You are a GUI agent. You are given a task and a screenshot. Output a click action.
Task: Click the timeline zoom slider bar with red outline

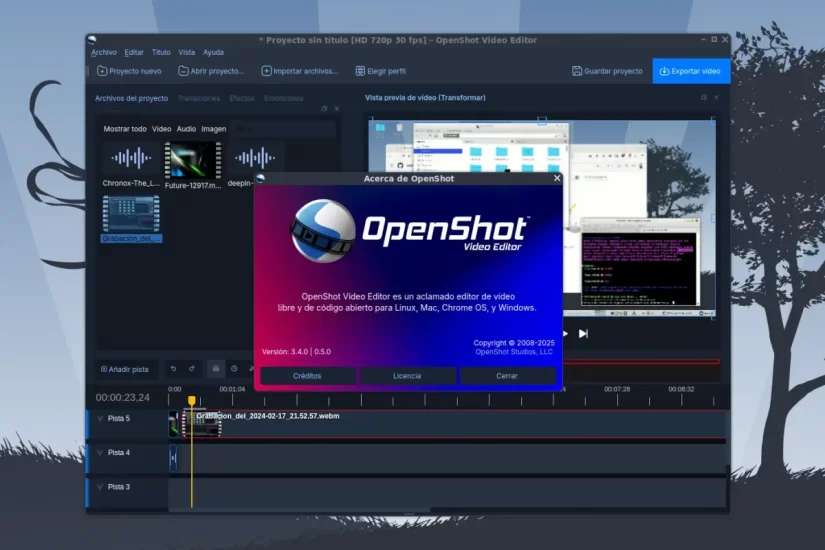pyautogui.click(x=641, y=362)
